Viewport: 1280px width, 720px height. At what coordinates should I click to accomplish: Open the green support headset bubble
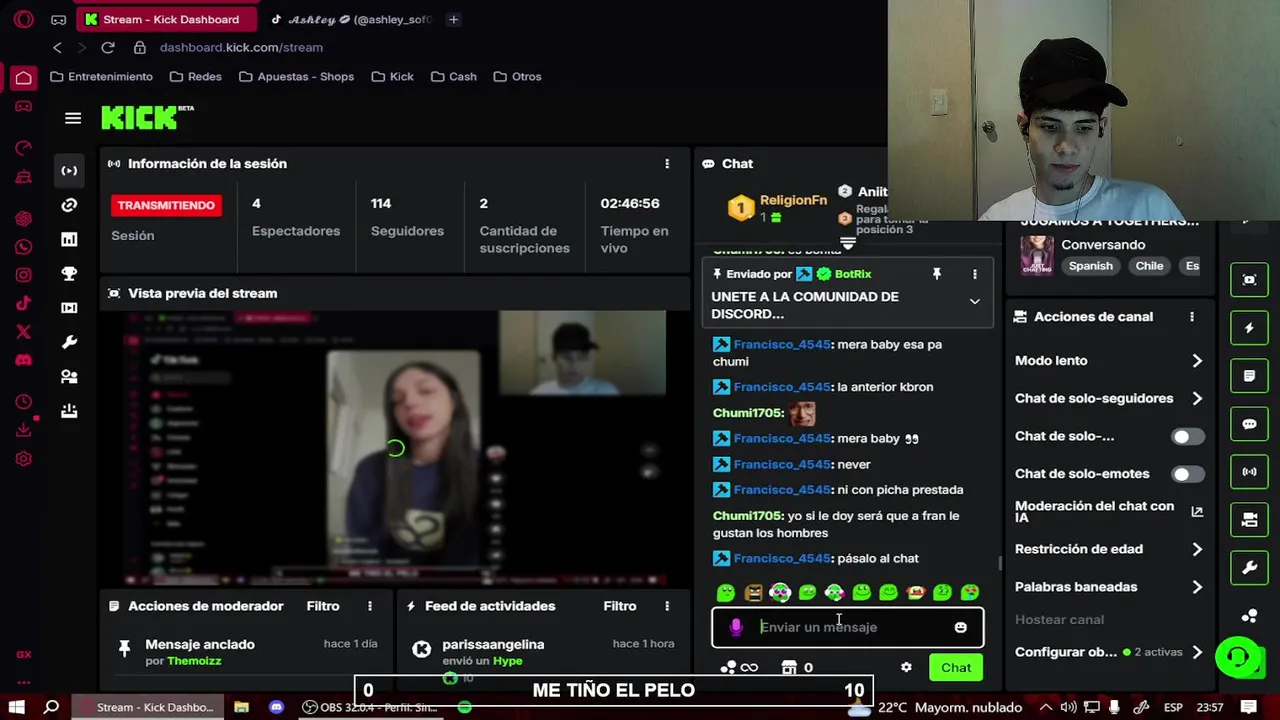click(x=1237, y=657)
